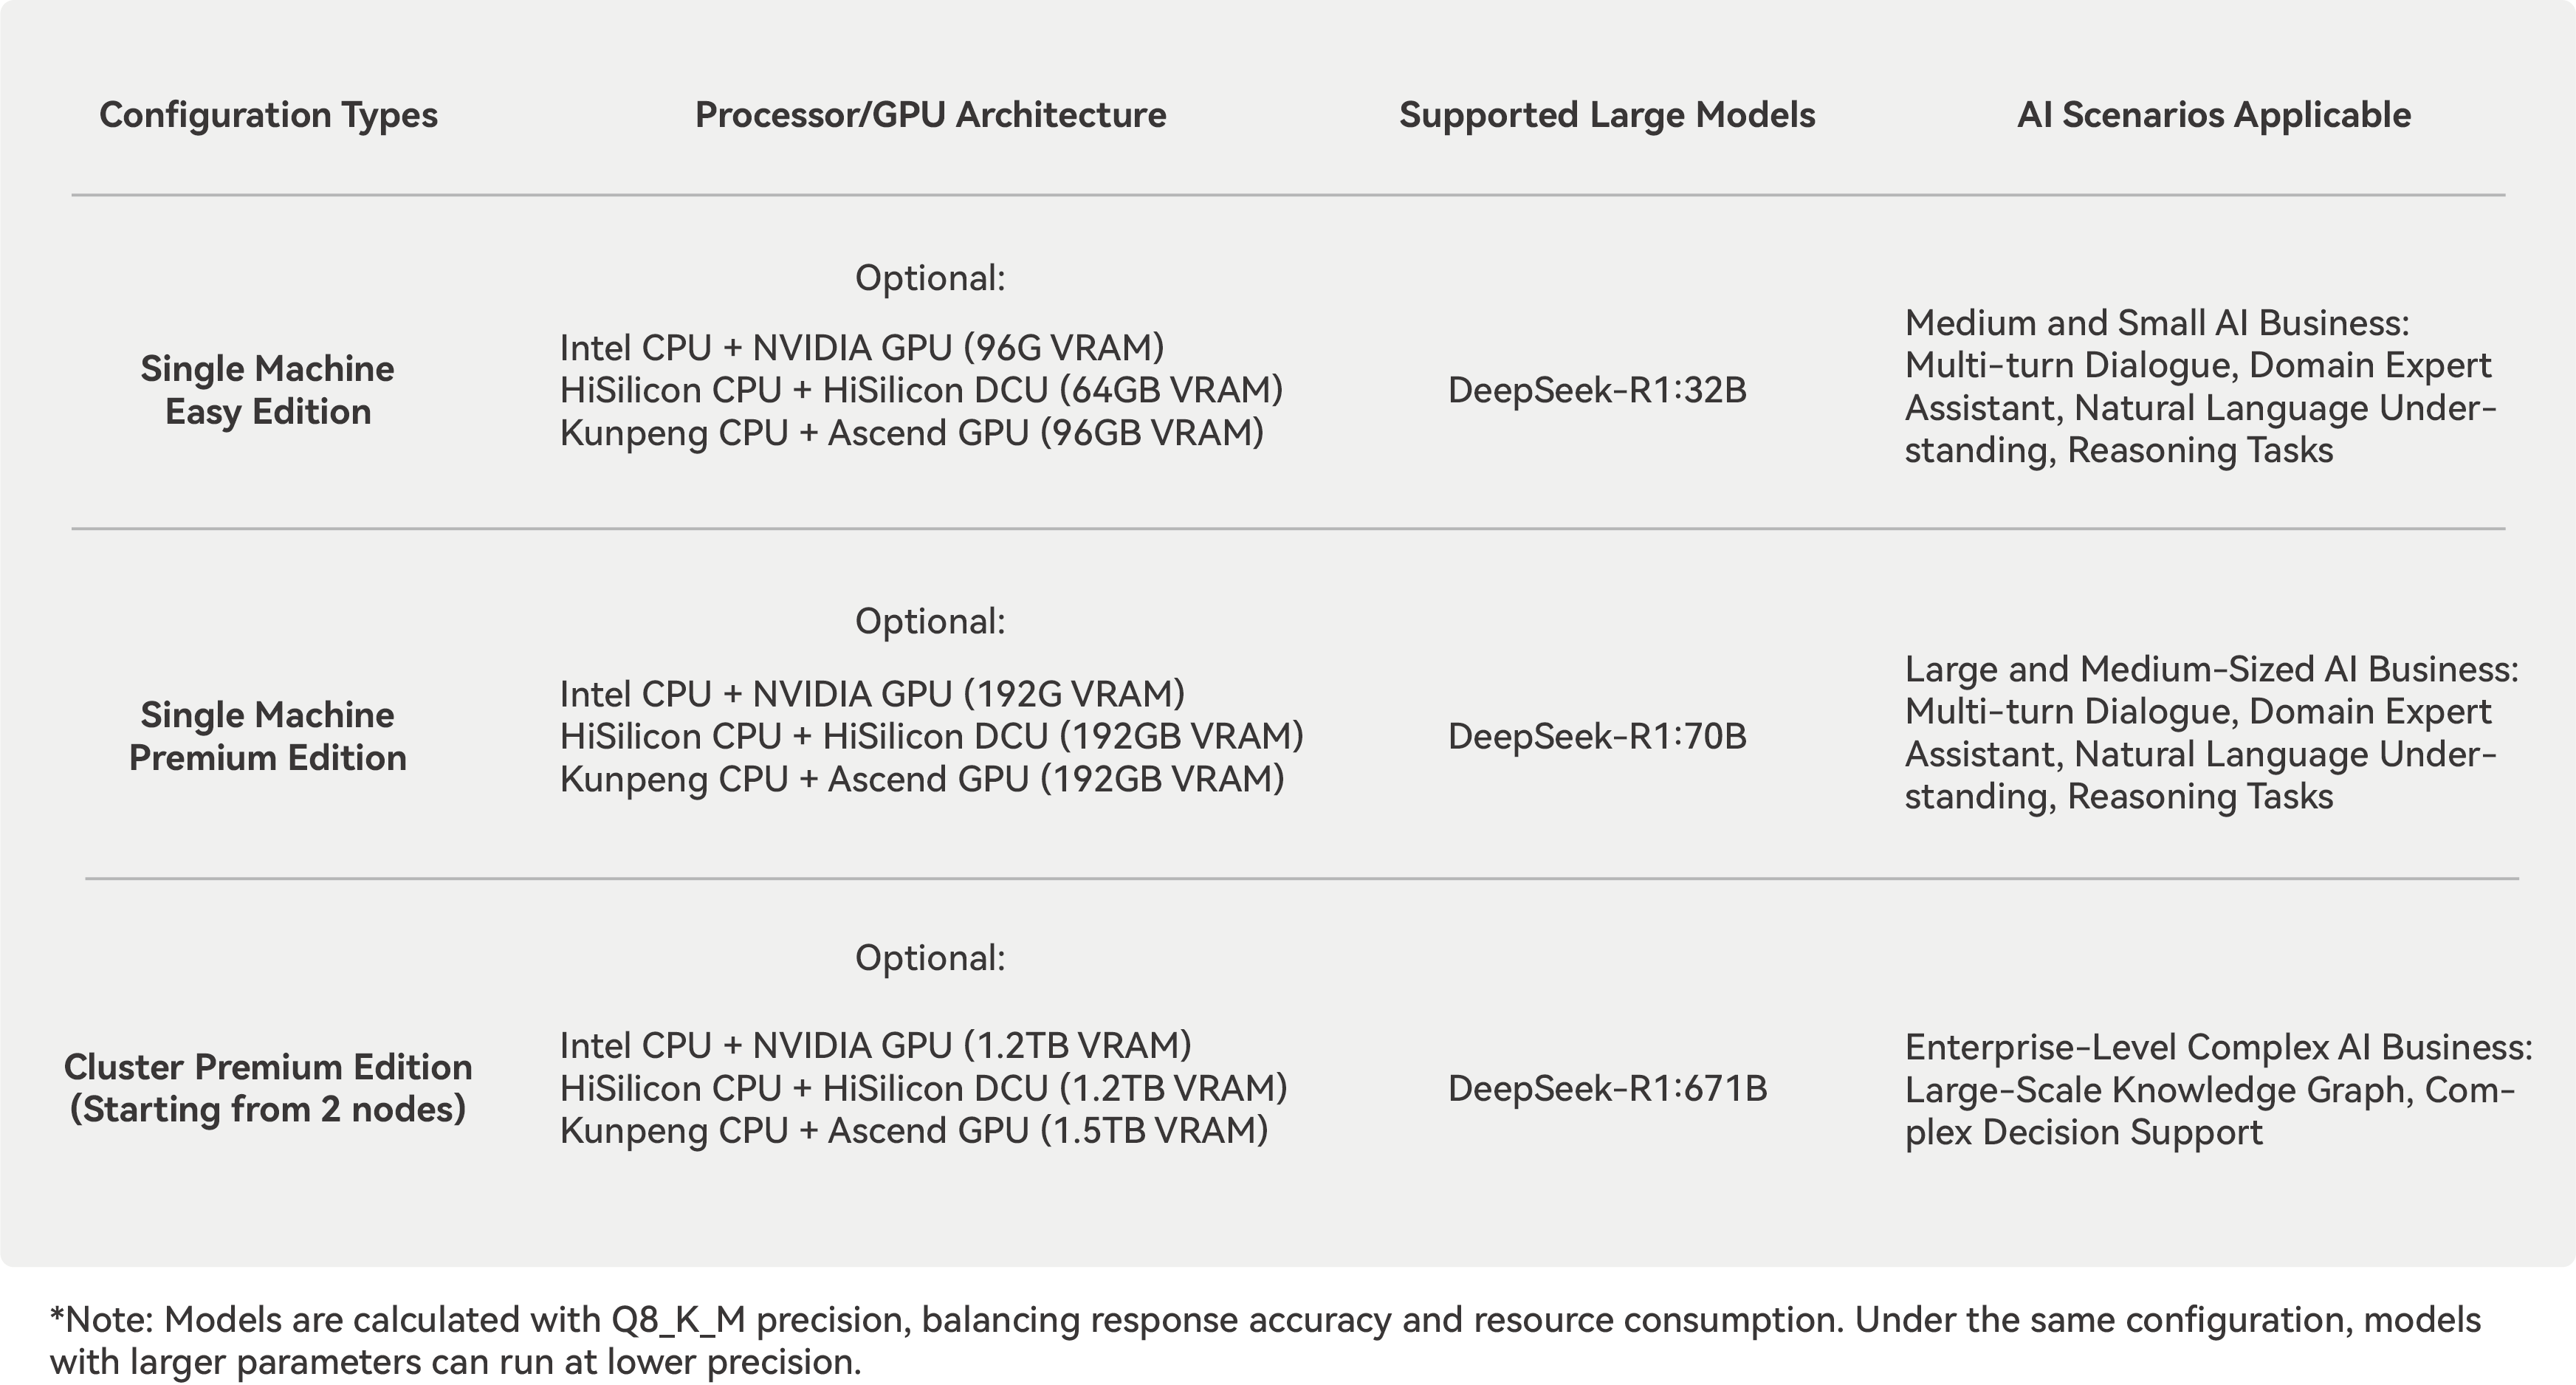Select the Single Machine Easy Edition row label
The height and width of the screenshot is (1385, 2576).
click(268, 390)
